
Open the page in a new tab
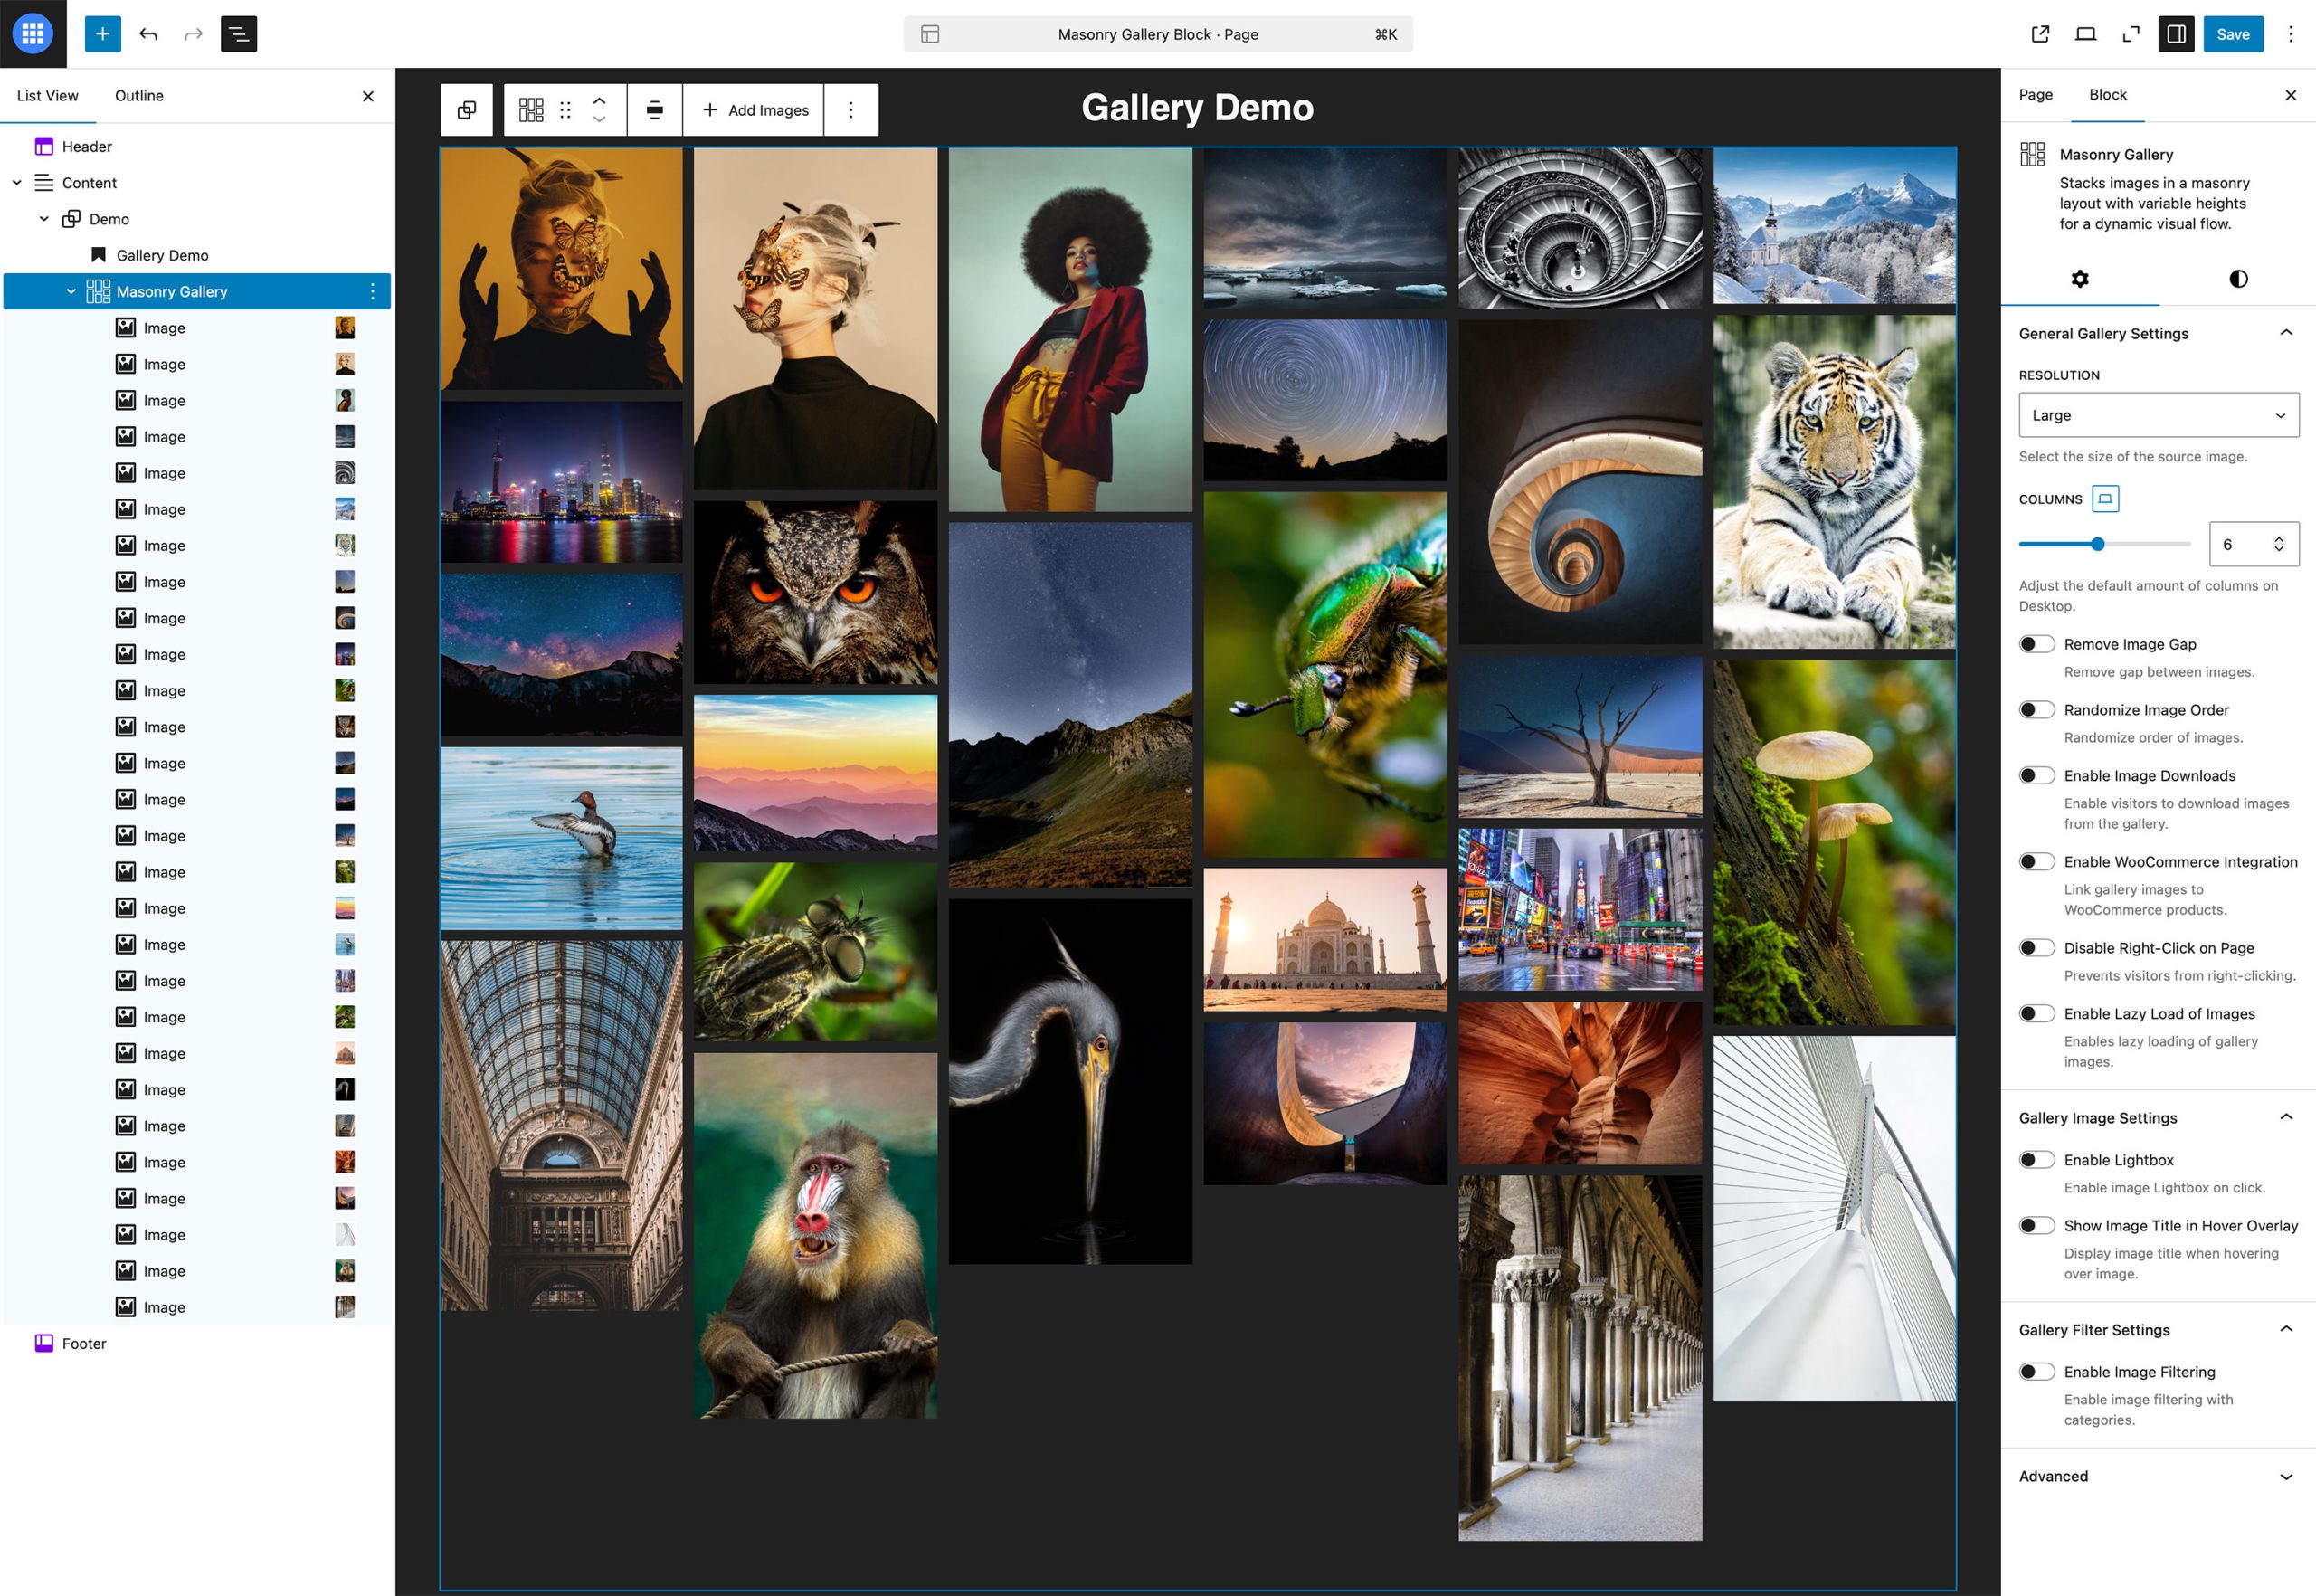point(2040,34)
